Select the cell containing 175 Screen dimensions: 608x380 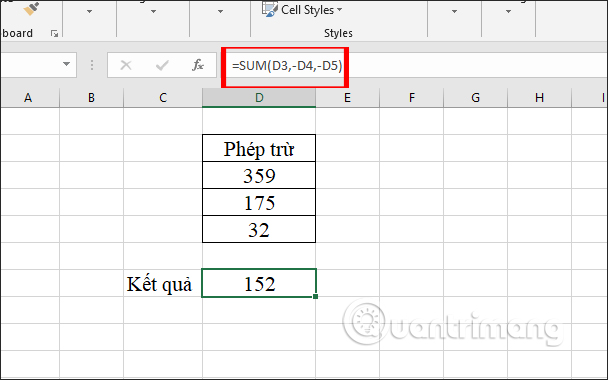coord(259,202)
